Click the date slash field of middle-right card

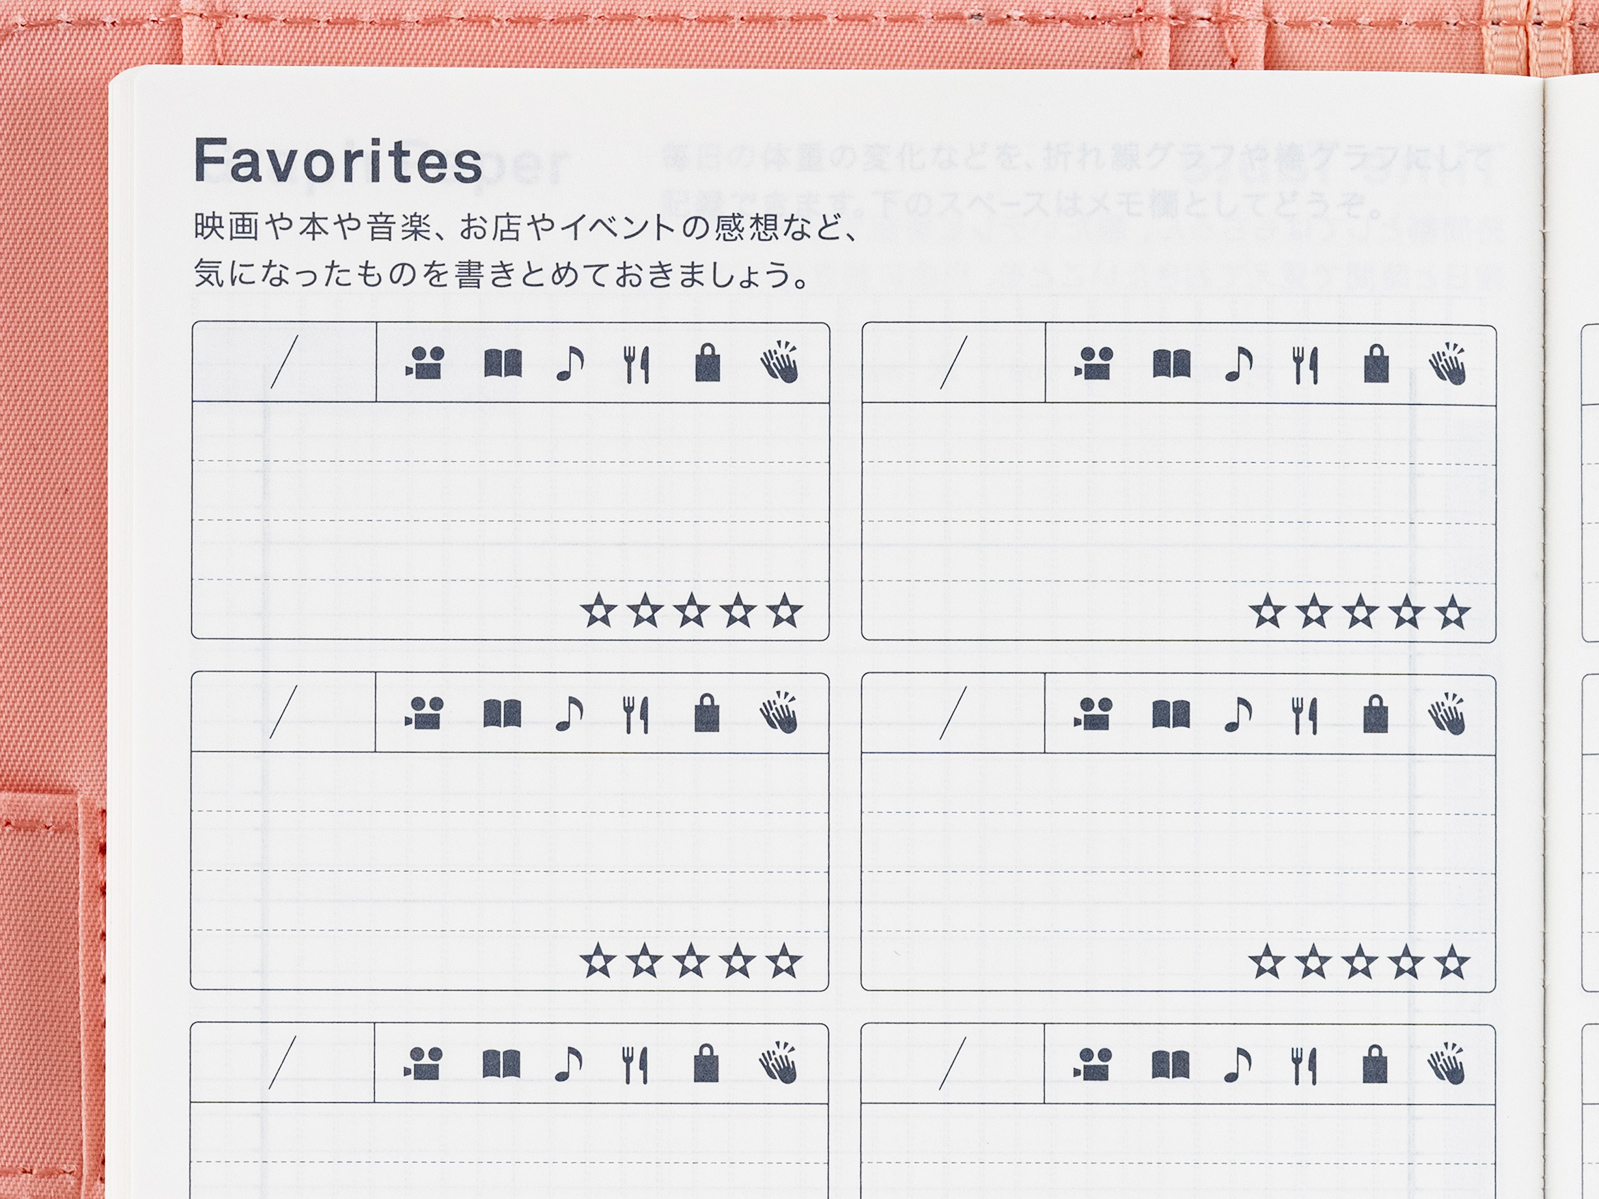pyautogui.click(x=953, y=713)
